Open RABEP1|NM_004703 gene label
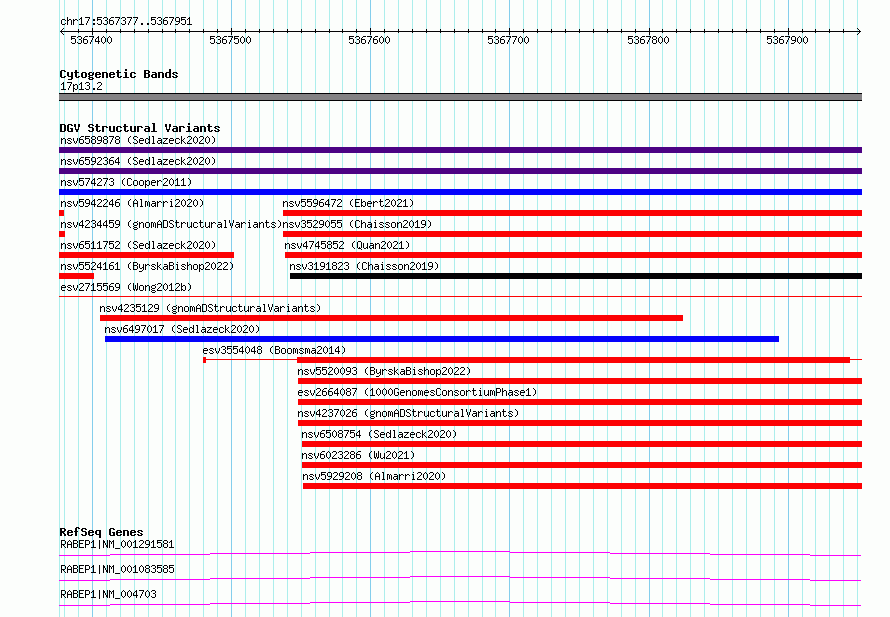This screenshot has width=890, height=617. (x=108, y=594)
